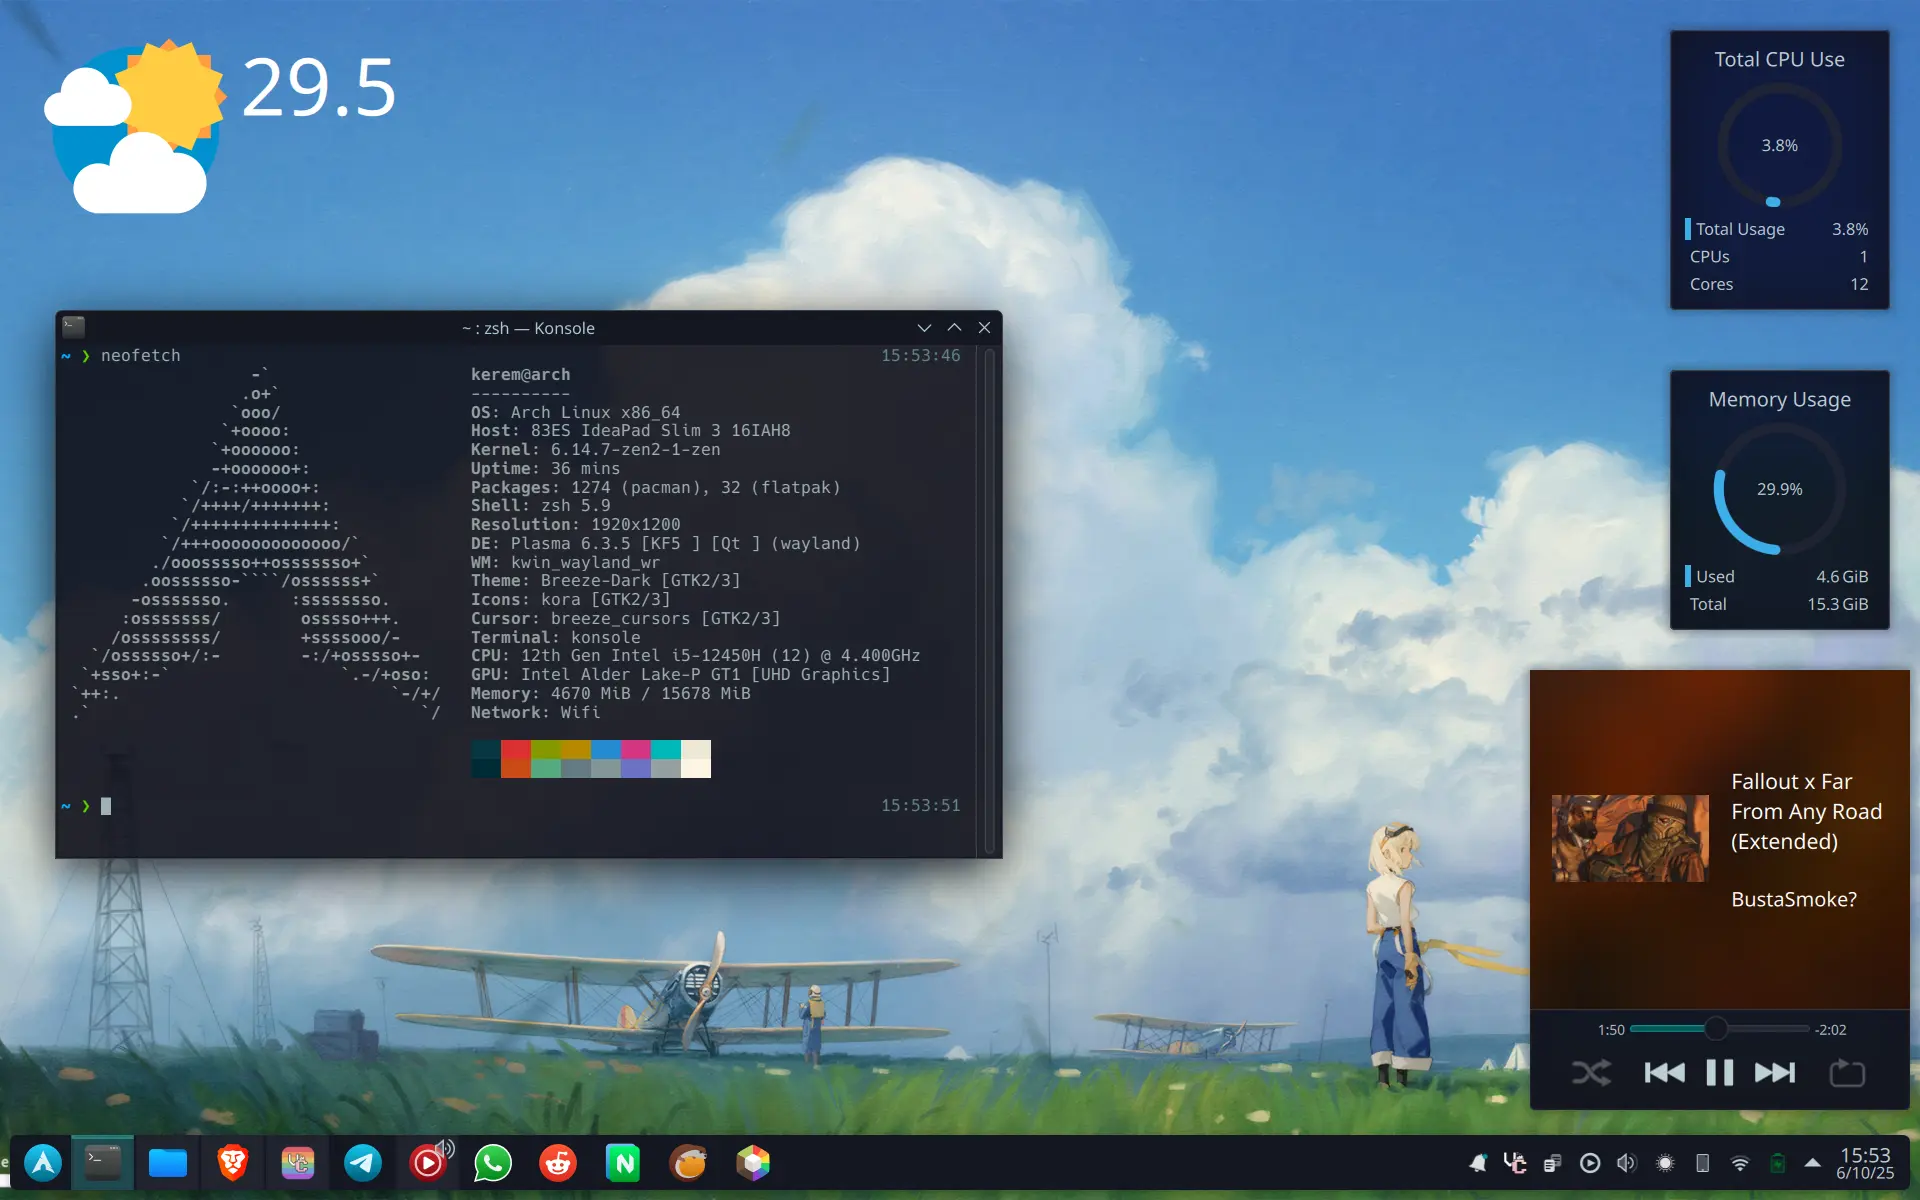Click the remaining time -2:02
Screen dimensions: 1920x1200
click(1831, 1030)
